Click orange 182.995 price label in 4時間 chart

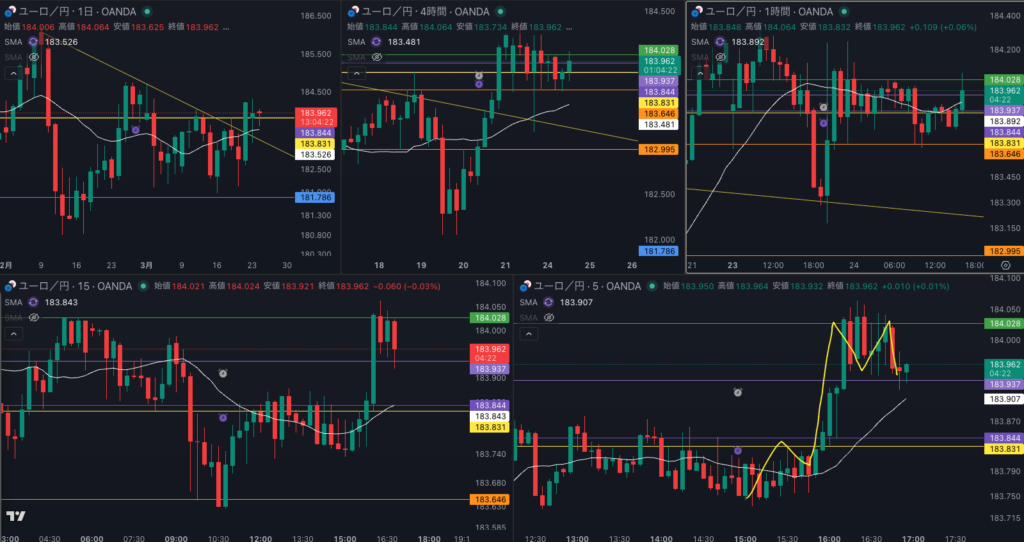(658, 150)
